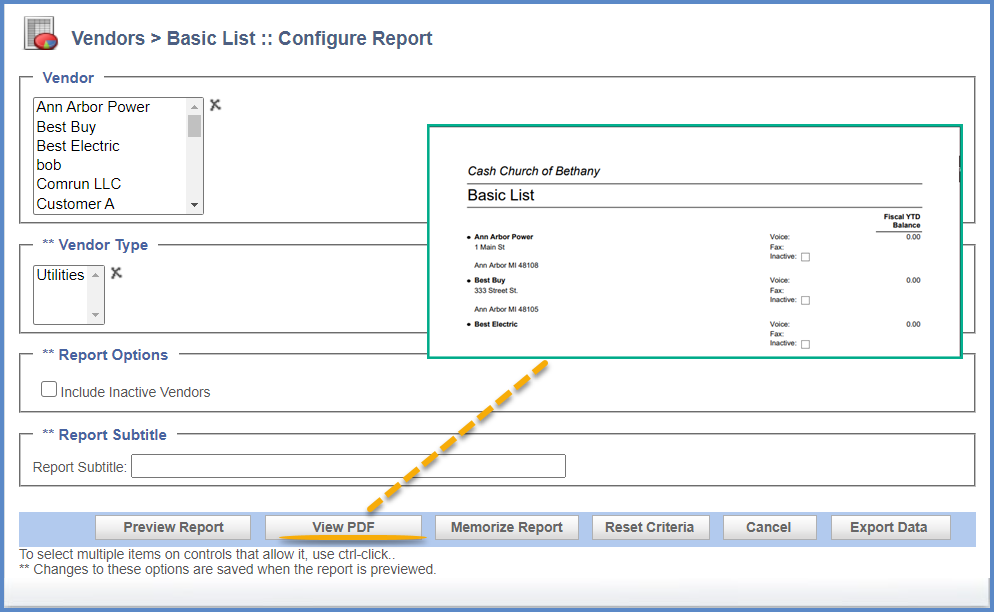Screen dimensions: 994x612
Task: Clear the Vendor Type selection with X icon
Action: [116, 273]
